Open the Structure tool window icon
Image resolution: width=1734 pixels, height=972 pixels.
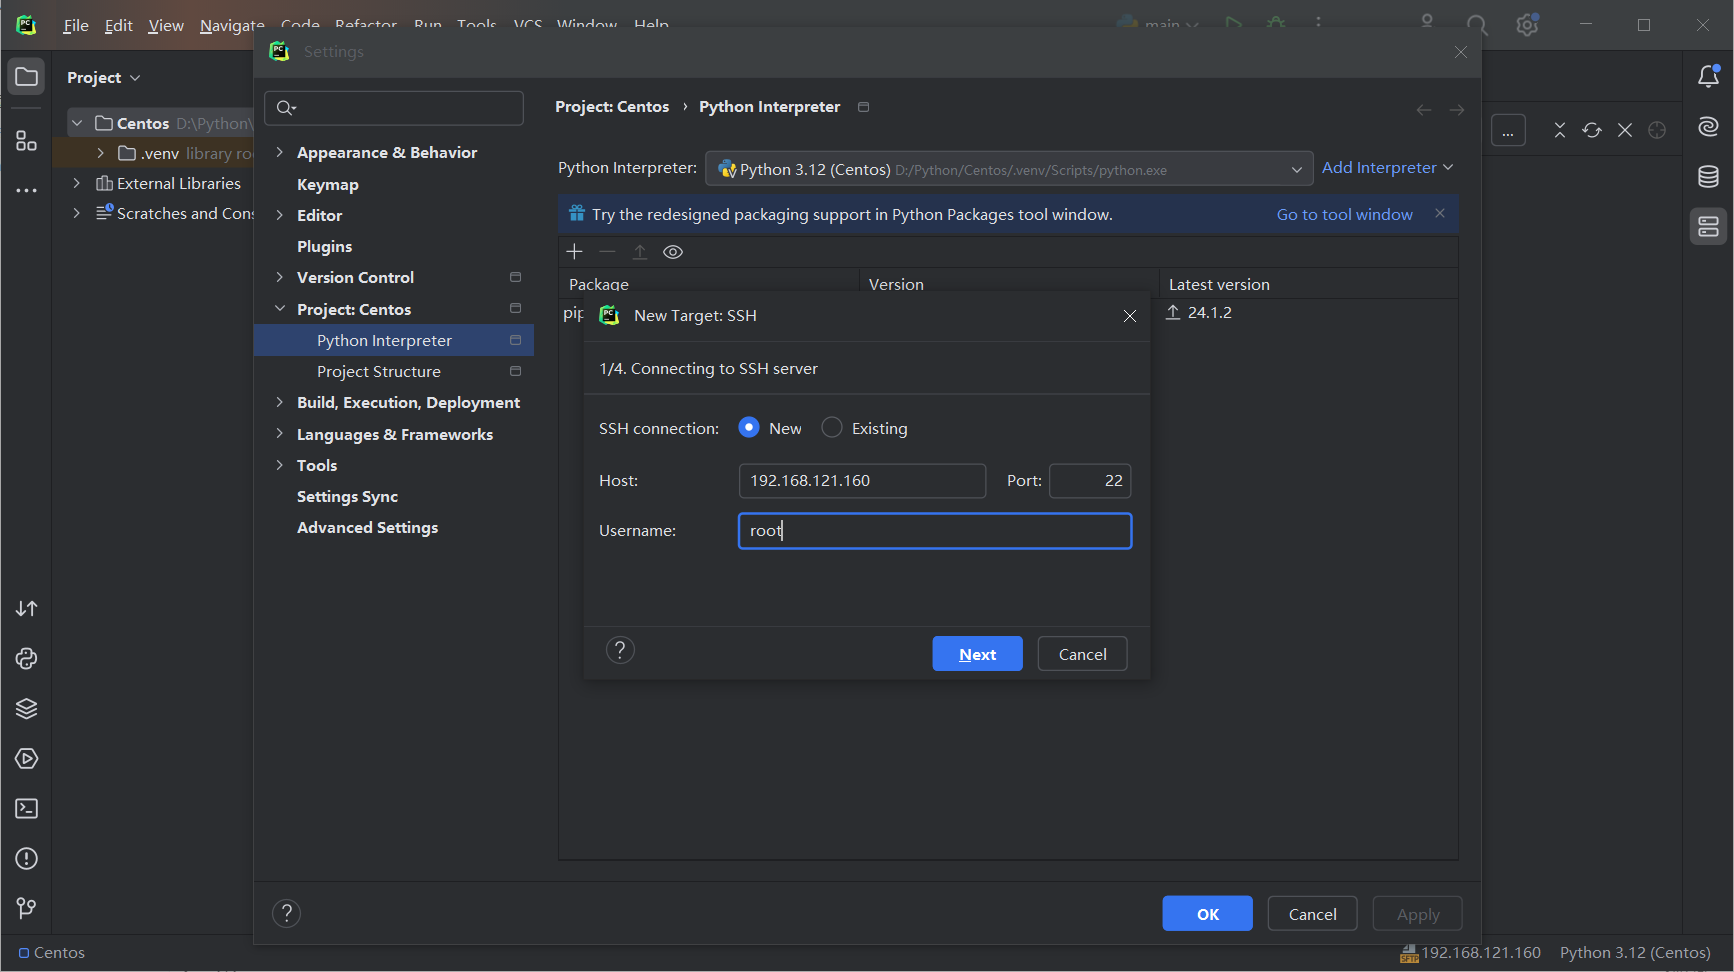pos(27,141)
